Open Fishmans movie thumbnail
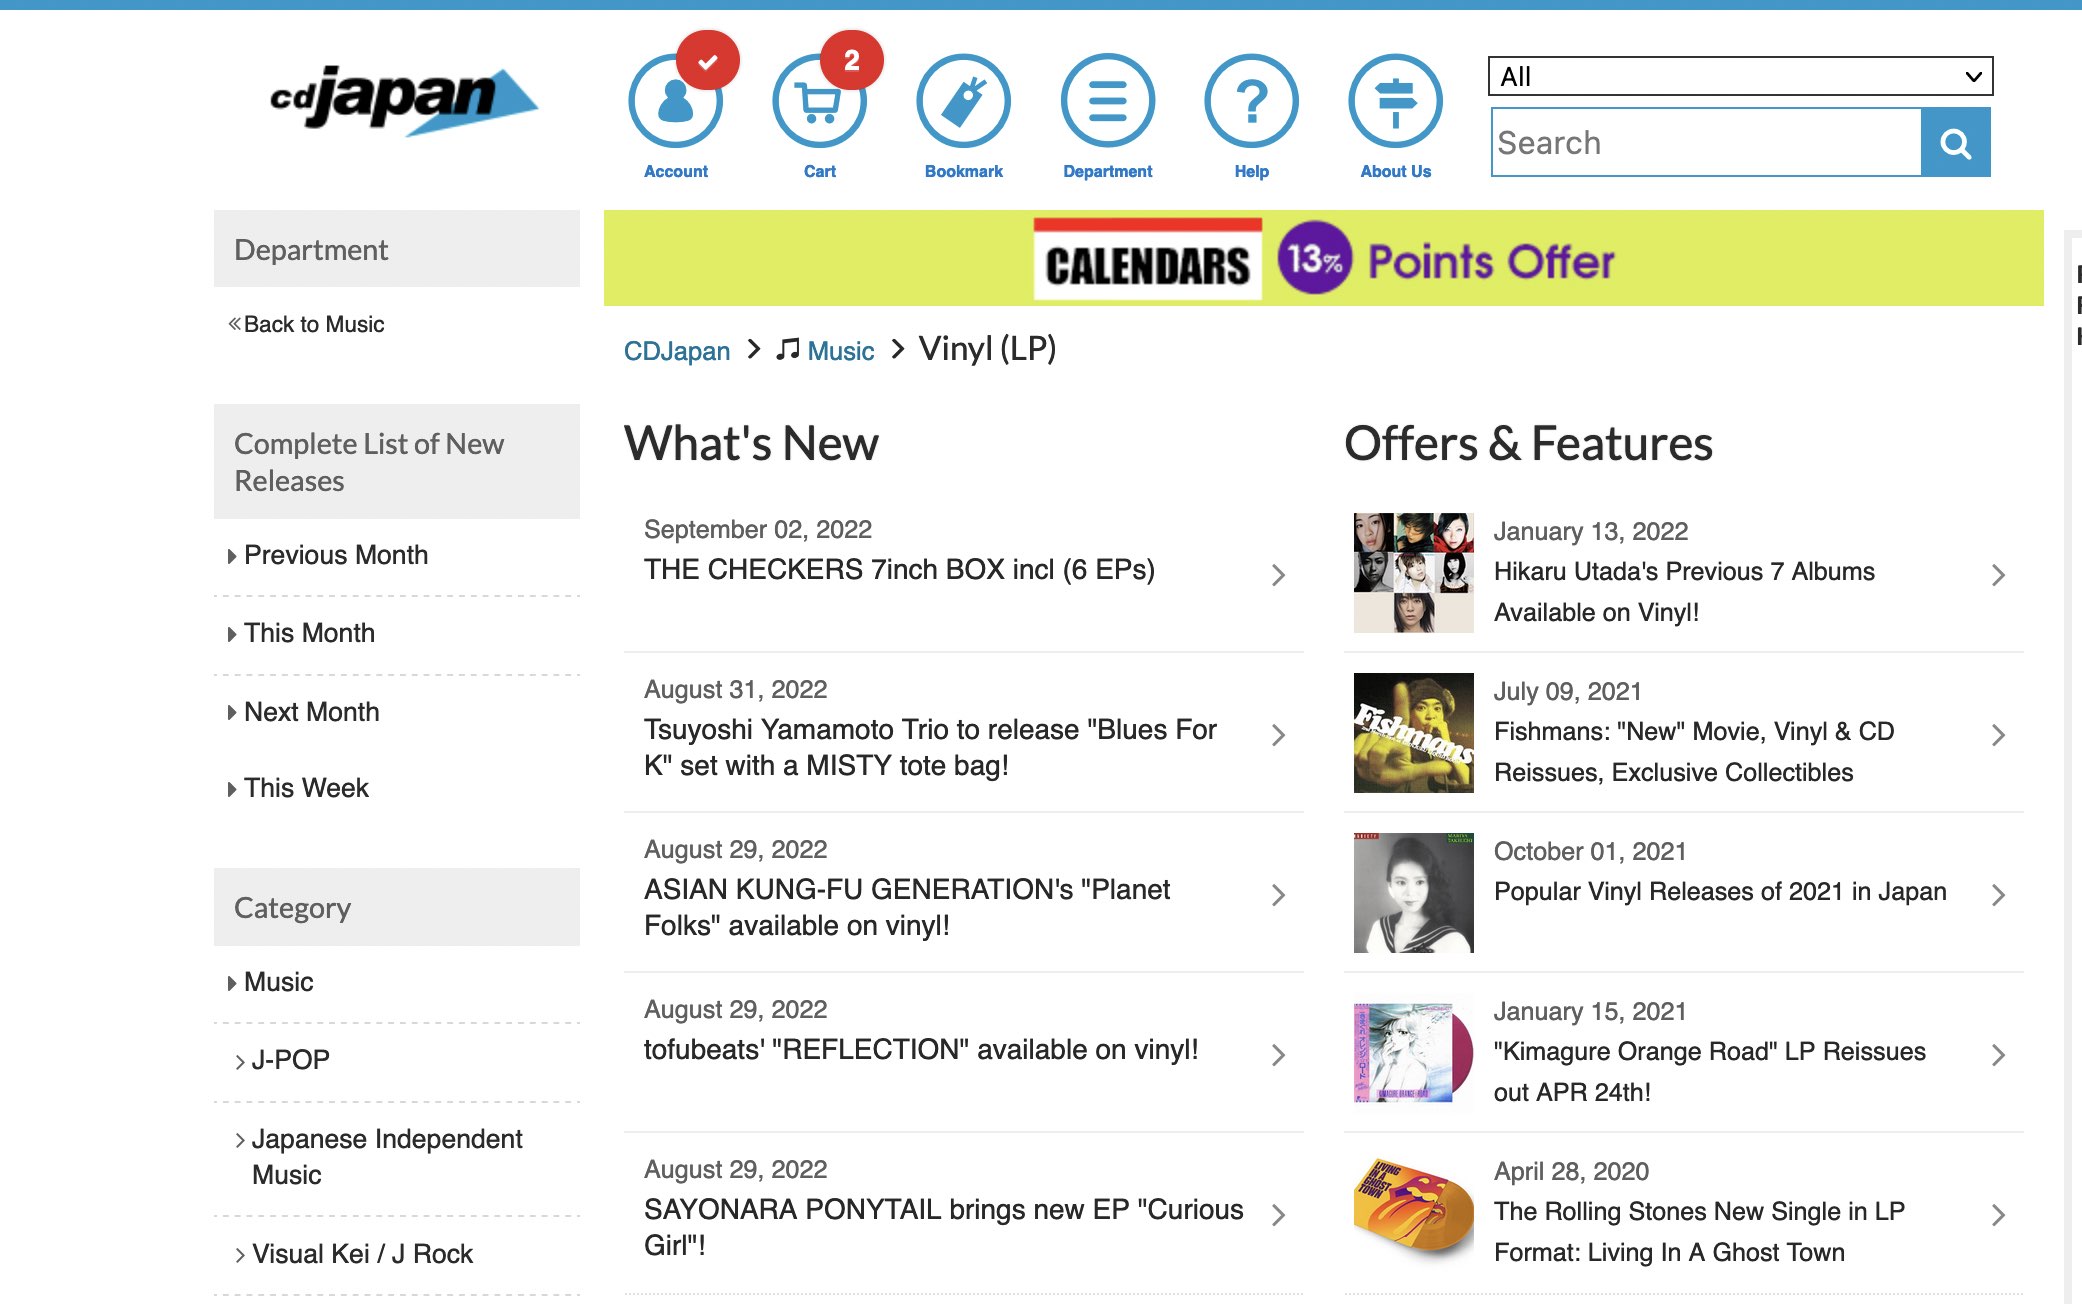This screenshot has height=1304, width=2082. click(1413, 733)
